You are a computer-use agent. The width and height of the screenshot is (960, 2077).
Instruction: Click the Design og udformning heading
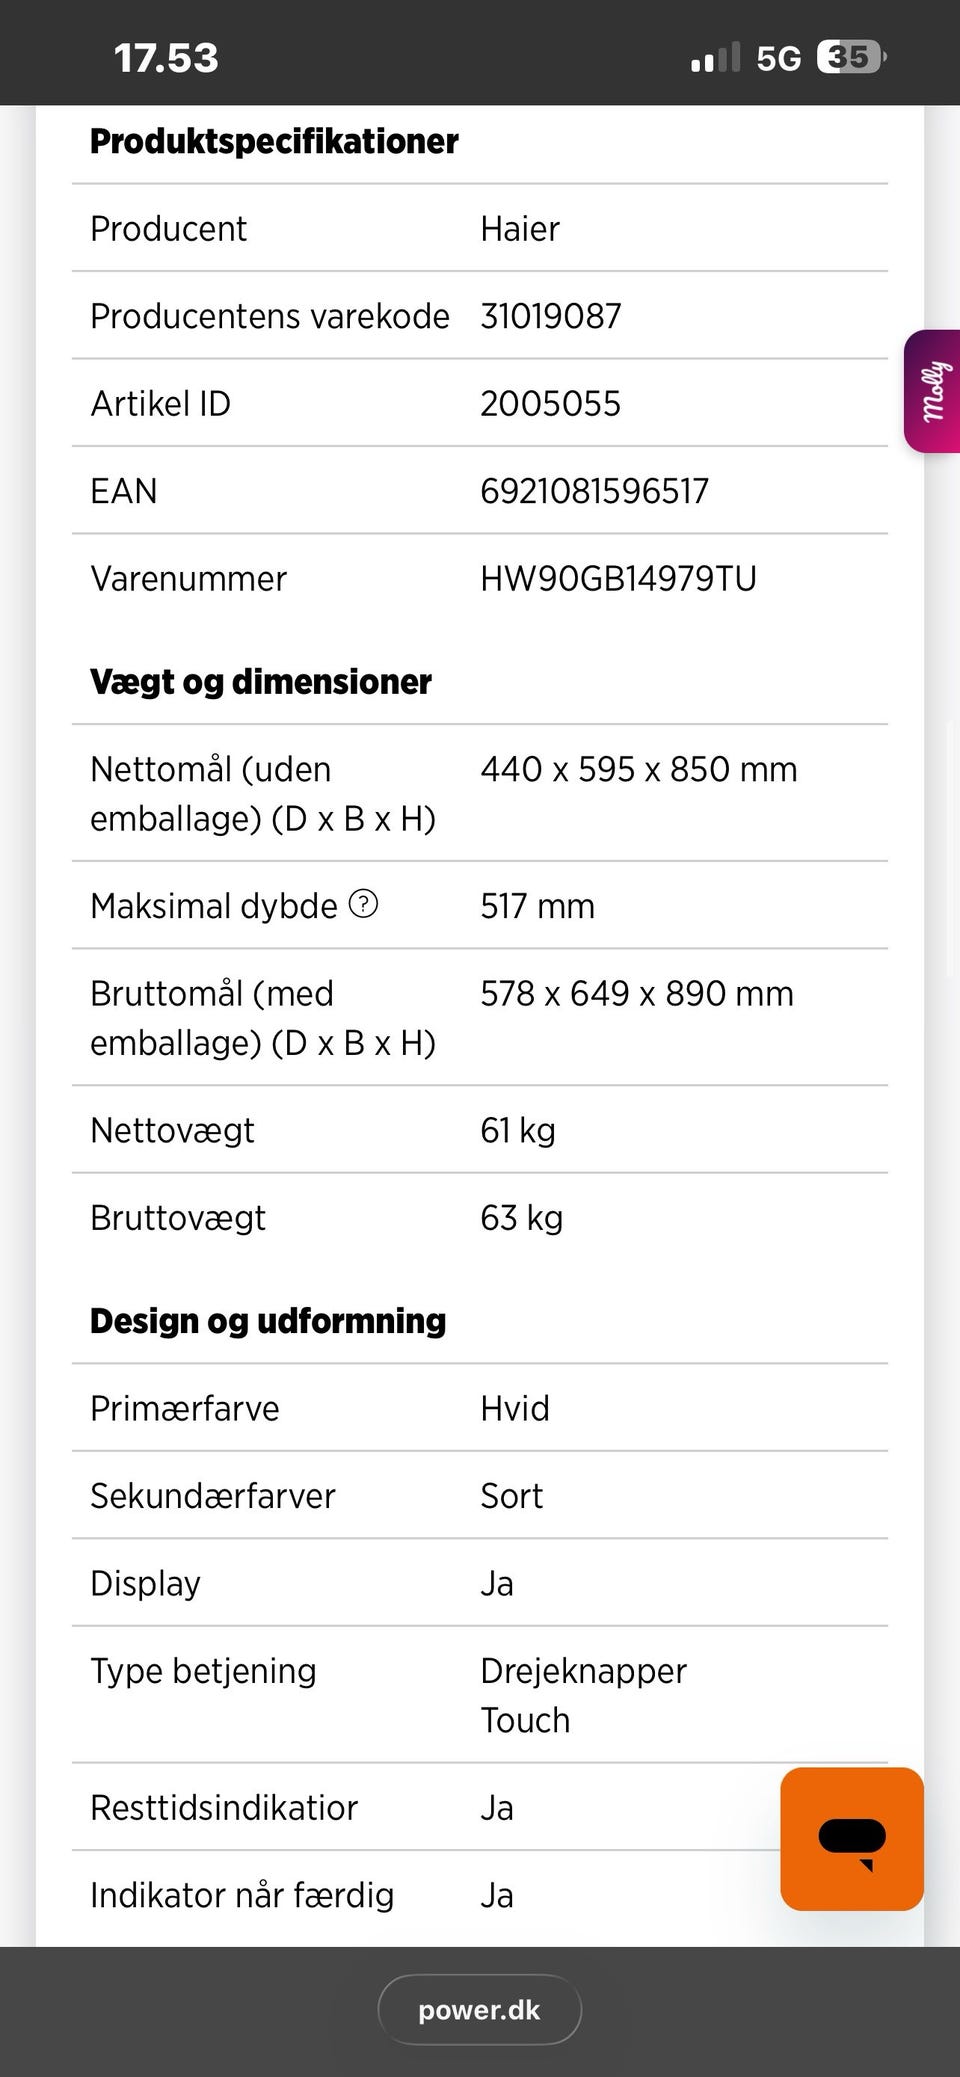tap(268, 1321)
